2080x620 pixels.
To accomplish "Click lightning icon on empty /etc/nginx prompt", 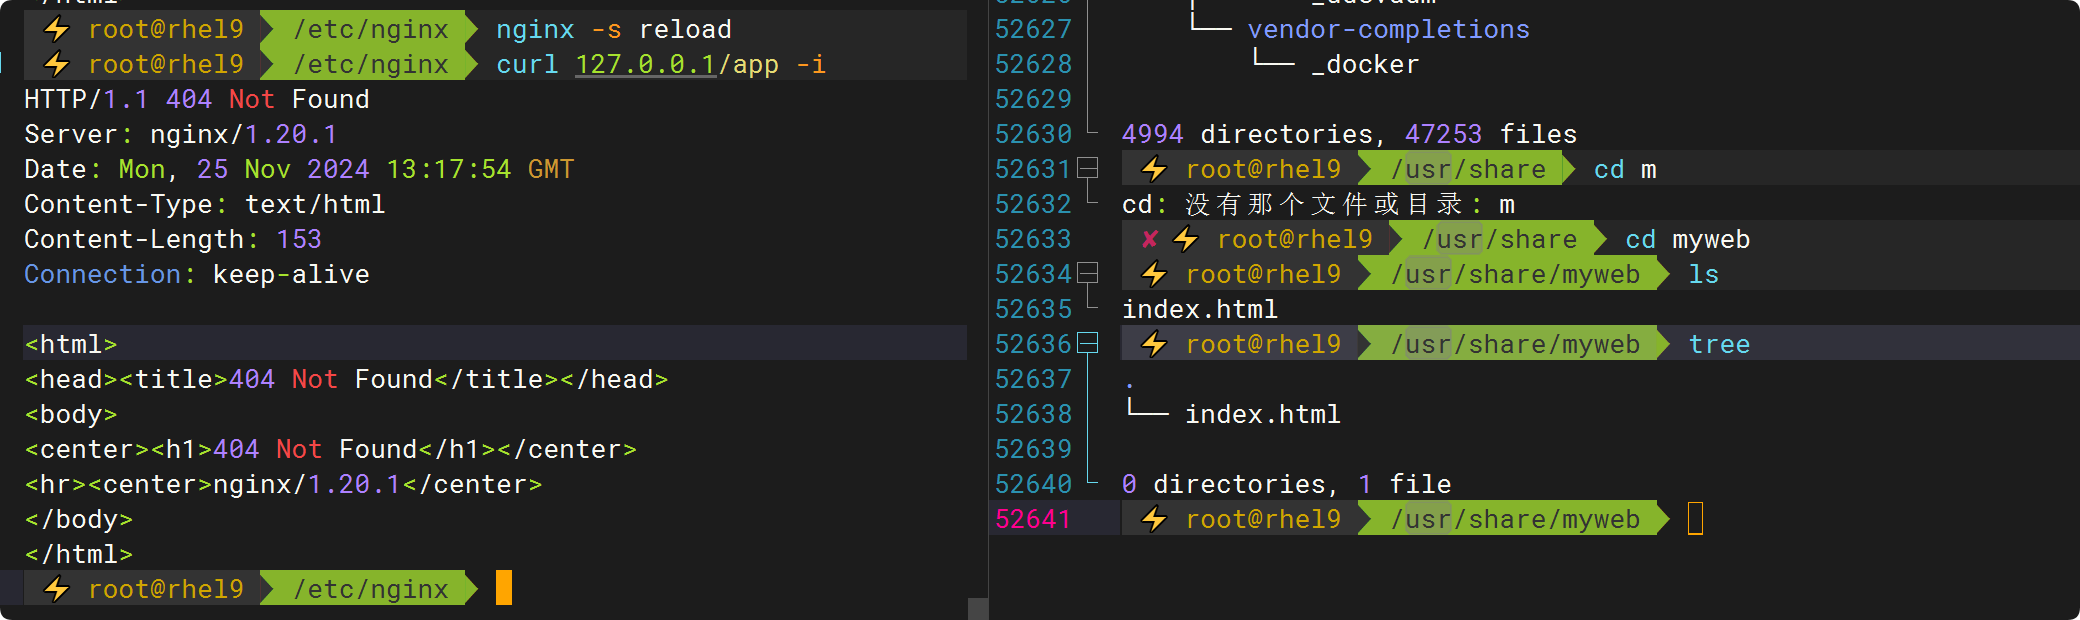I will tap(57, 589).
